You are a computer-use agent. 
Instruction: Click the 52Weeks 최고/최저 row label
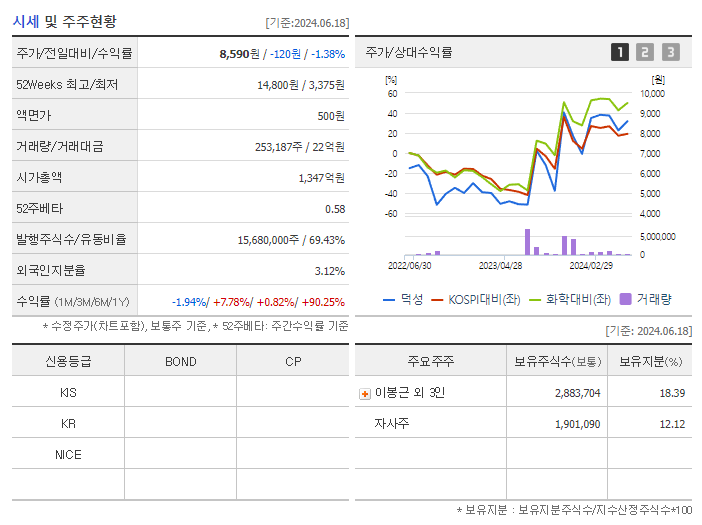67,85
